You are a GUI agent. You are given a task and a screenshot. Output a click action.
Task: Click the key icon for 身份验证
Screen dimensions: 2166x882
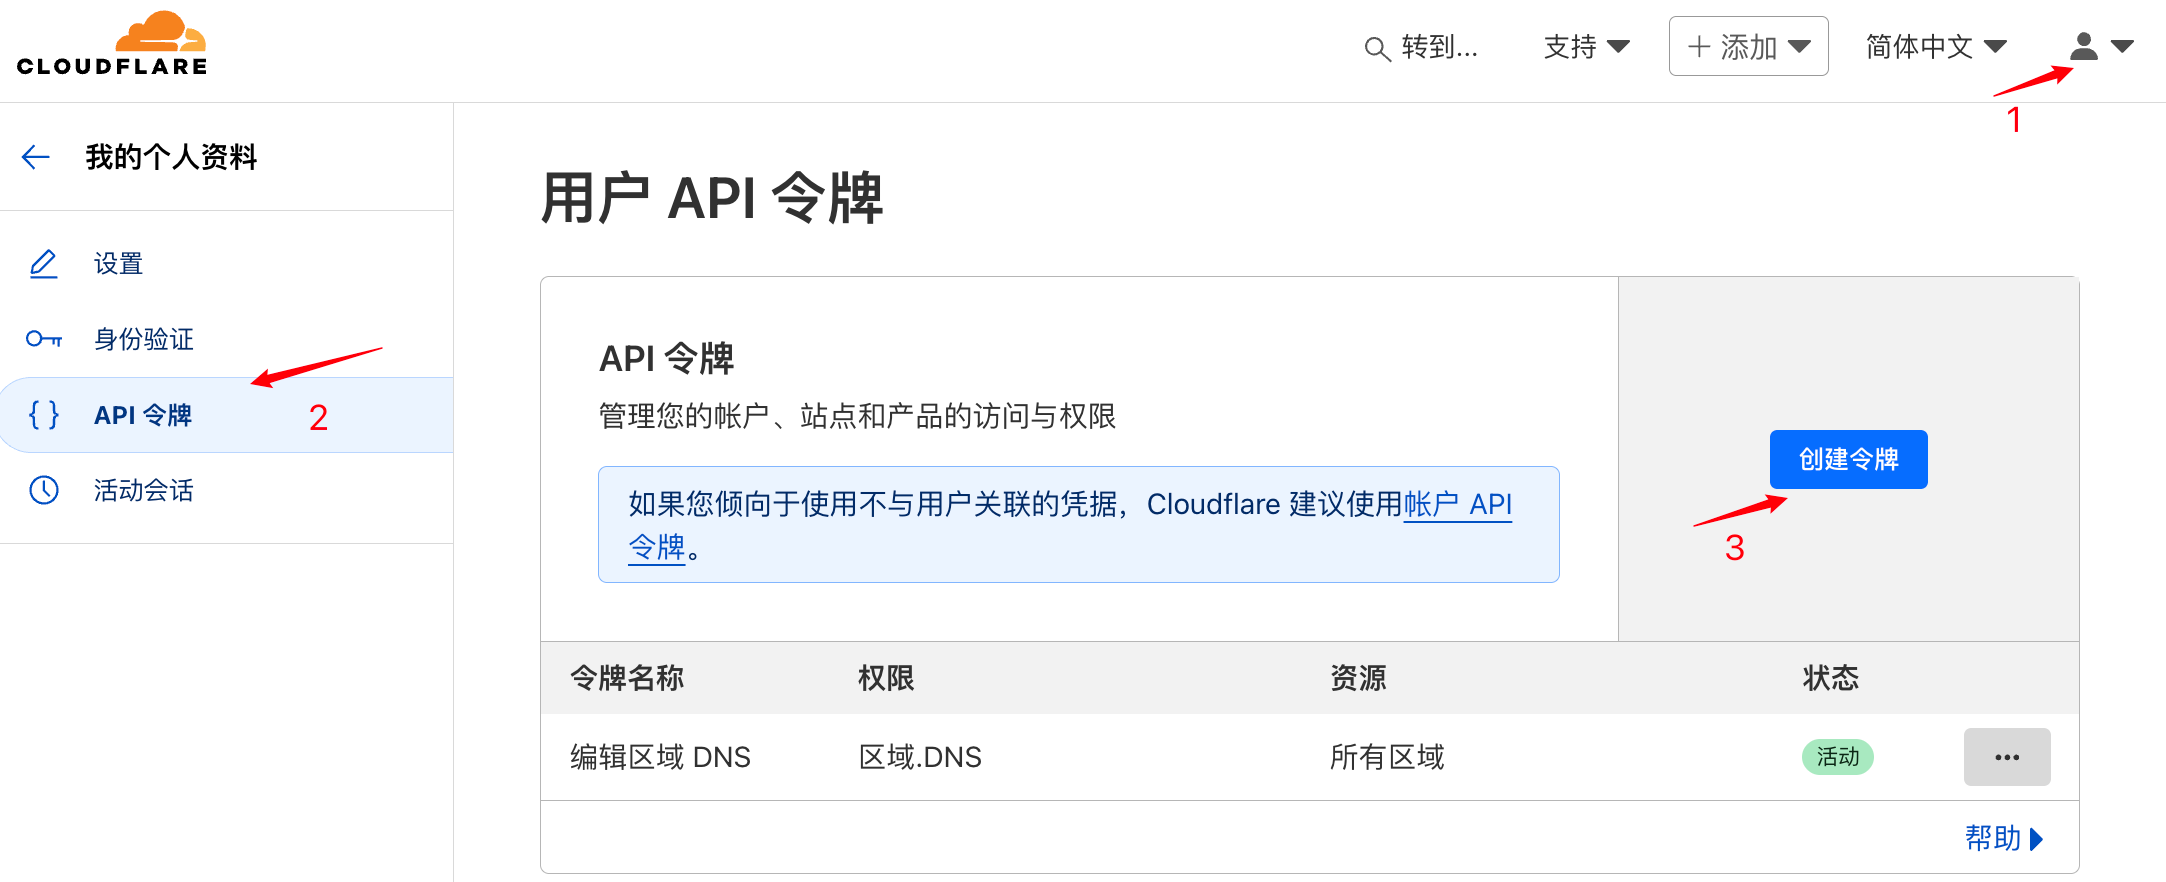coord(44,339)
